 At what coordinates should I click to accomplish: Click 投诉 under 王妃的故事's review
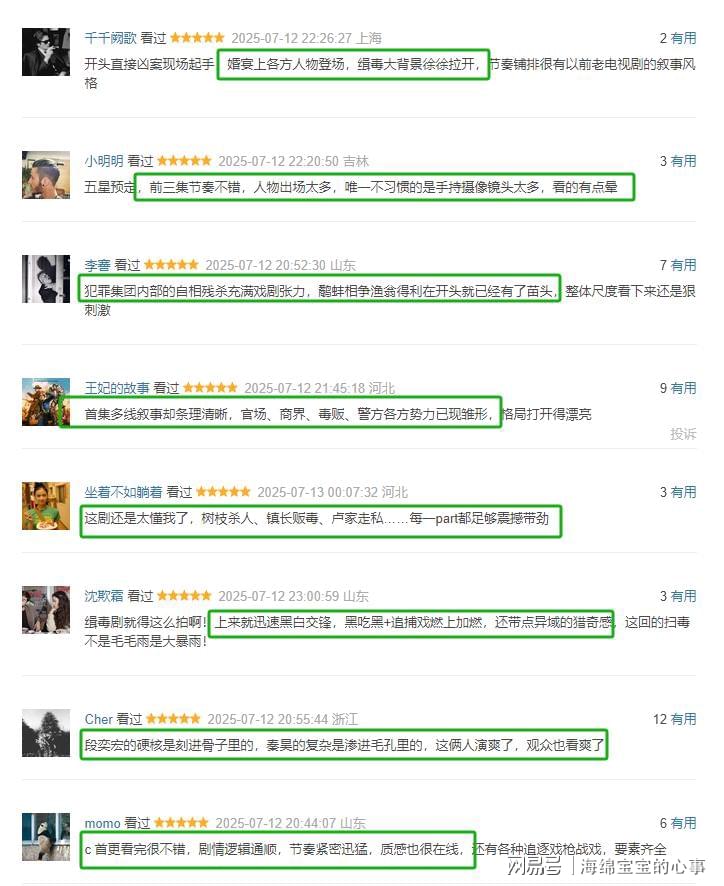click(683, 434)
